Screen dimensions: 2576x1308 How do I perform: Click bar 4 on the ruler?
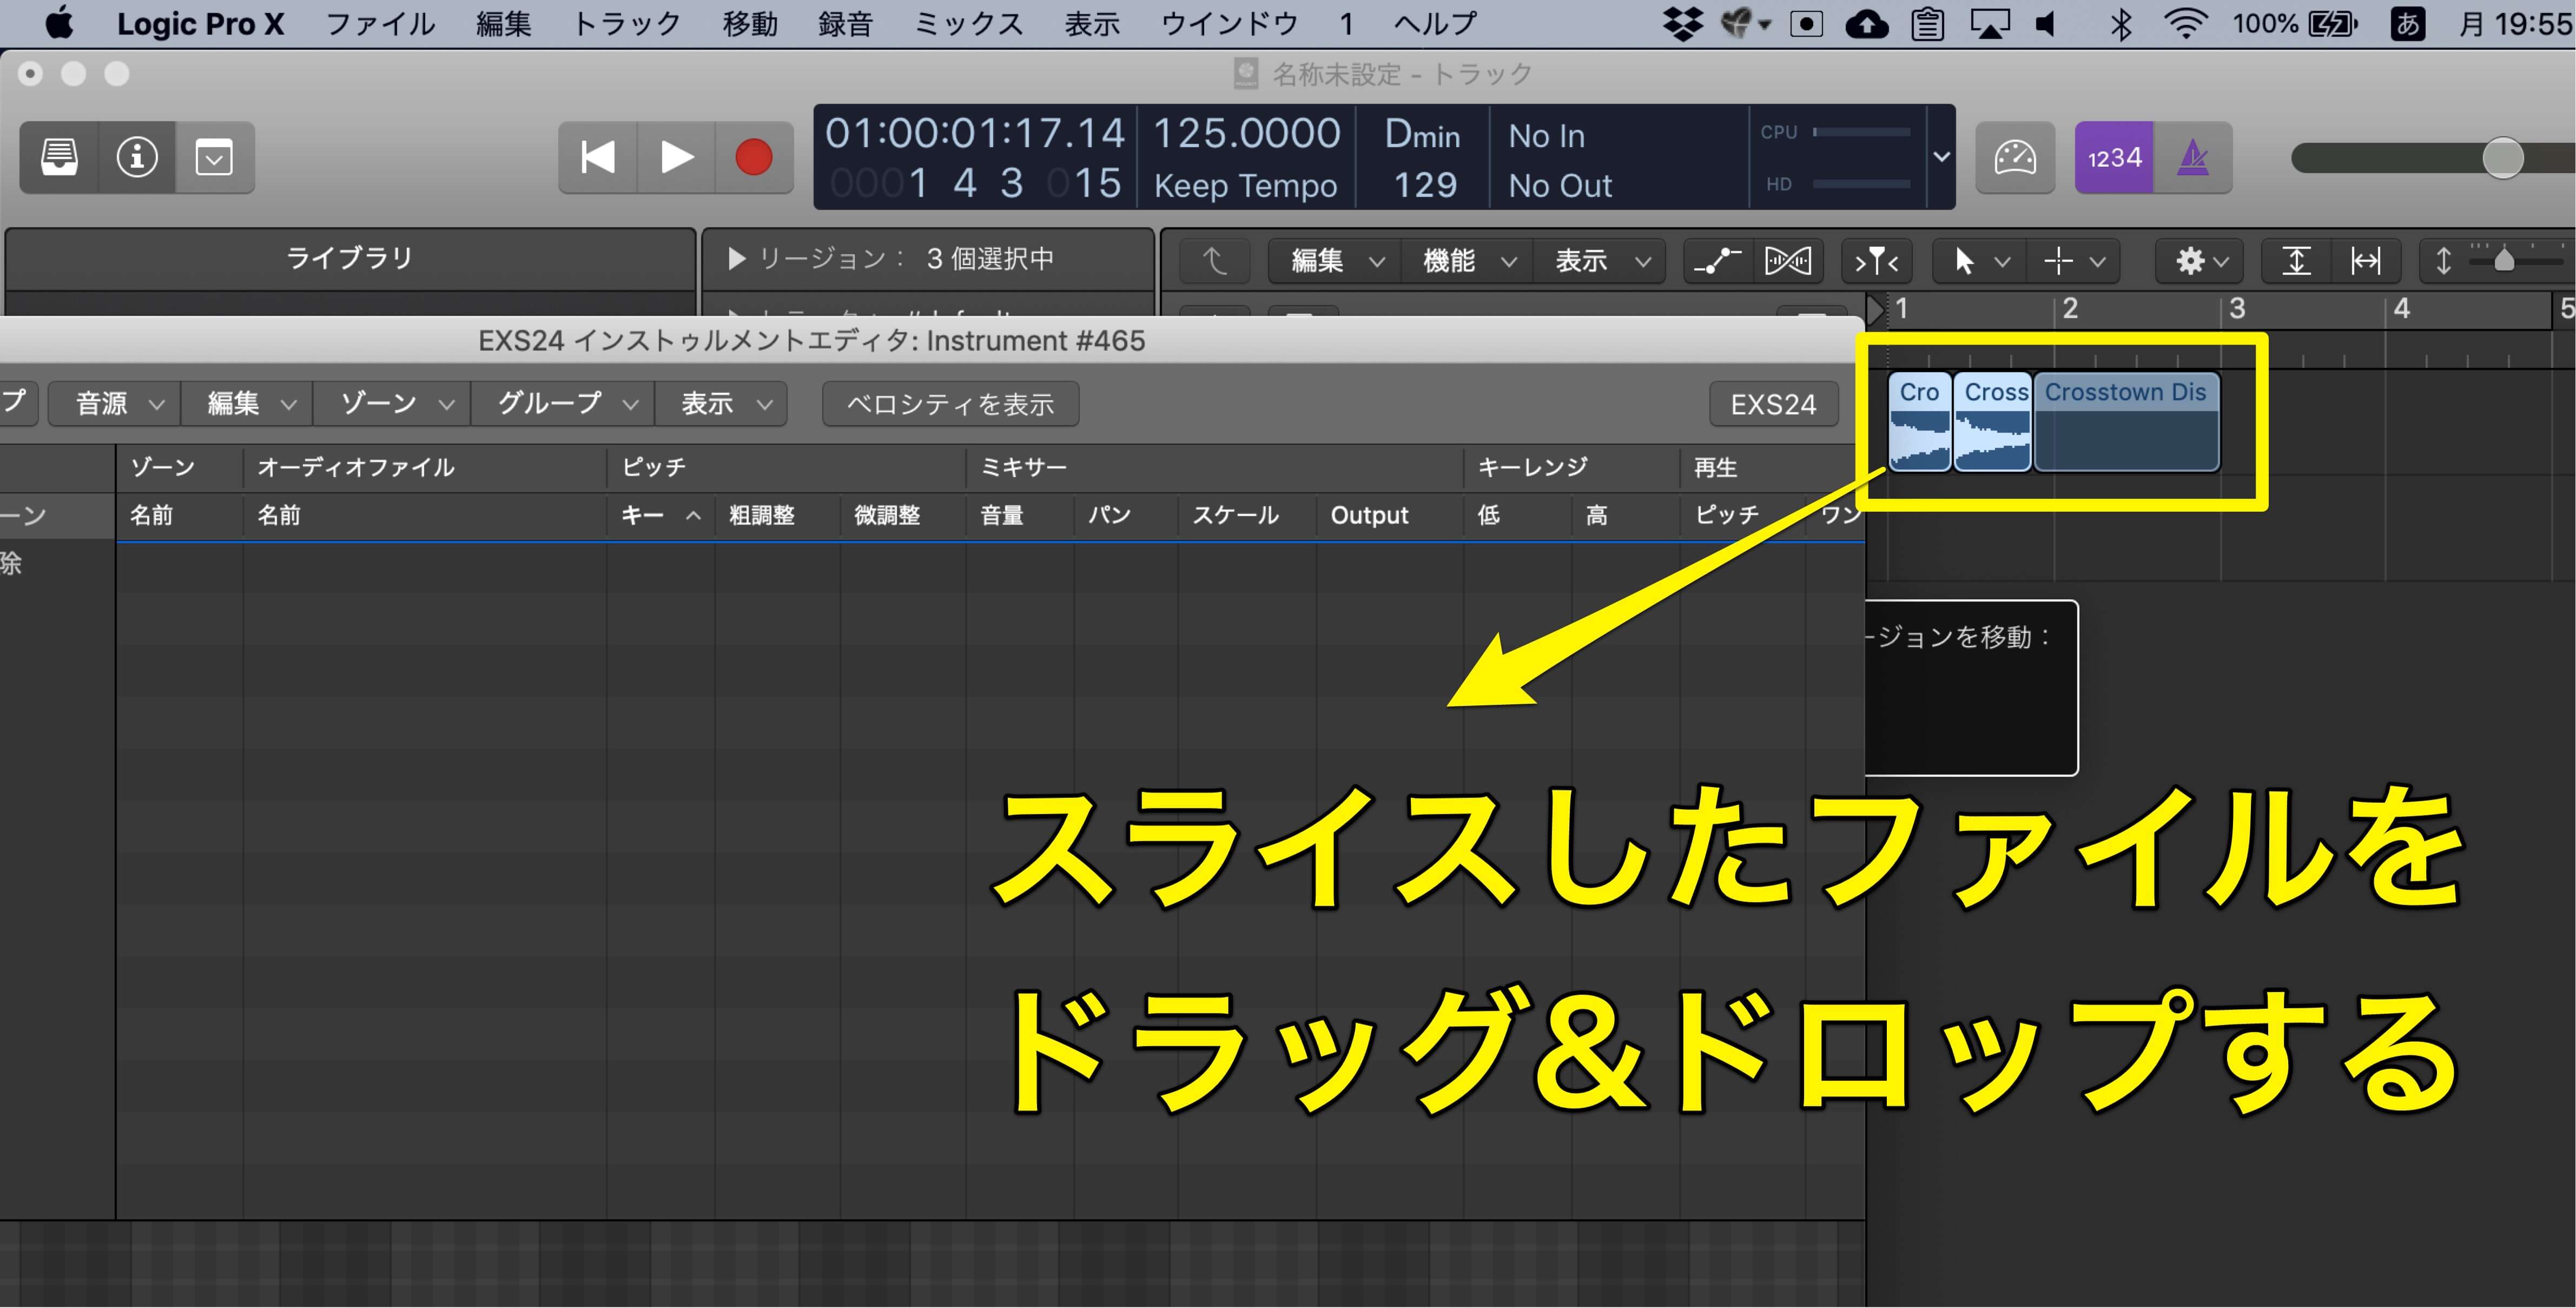coord(2402,309)
